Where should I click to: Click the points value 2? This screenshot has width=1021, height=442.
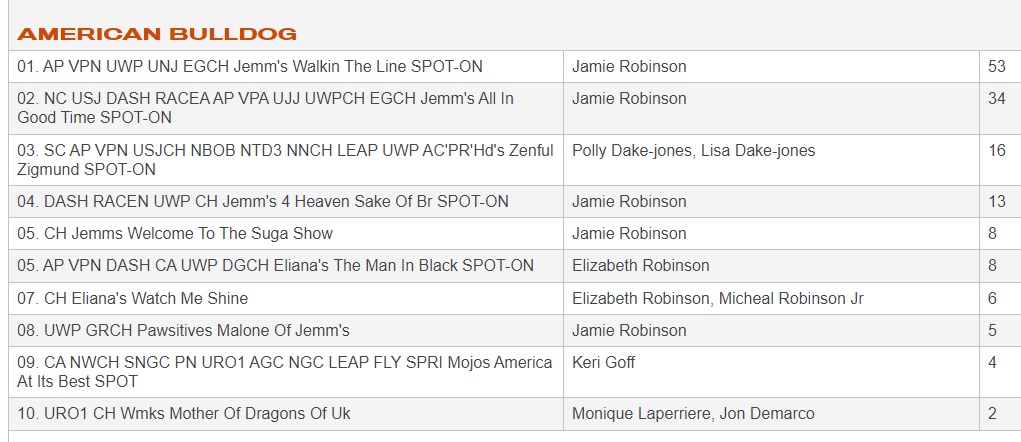pos(992,414)
